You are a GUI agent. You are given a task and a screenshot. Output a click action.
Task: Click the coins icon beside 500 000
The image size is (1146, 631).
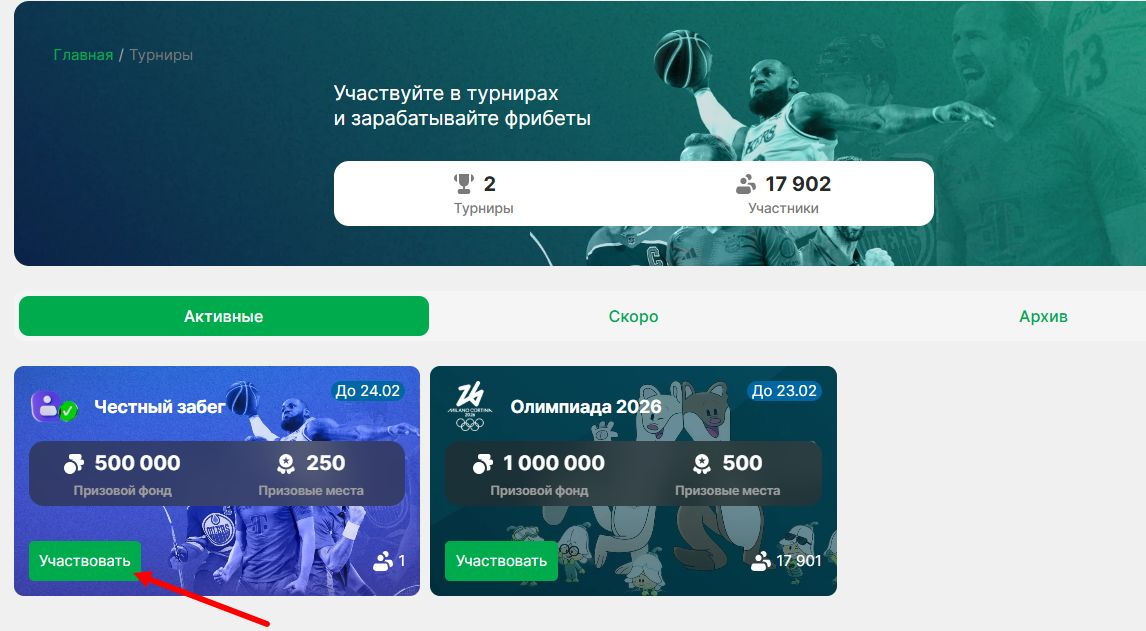click(74, 464)
